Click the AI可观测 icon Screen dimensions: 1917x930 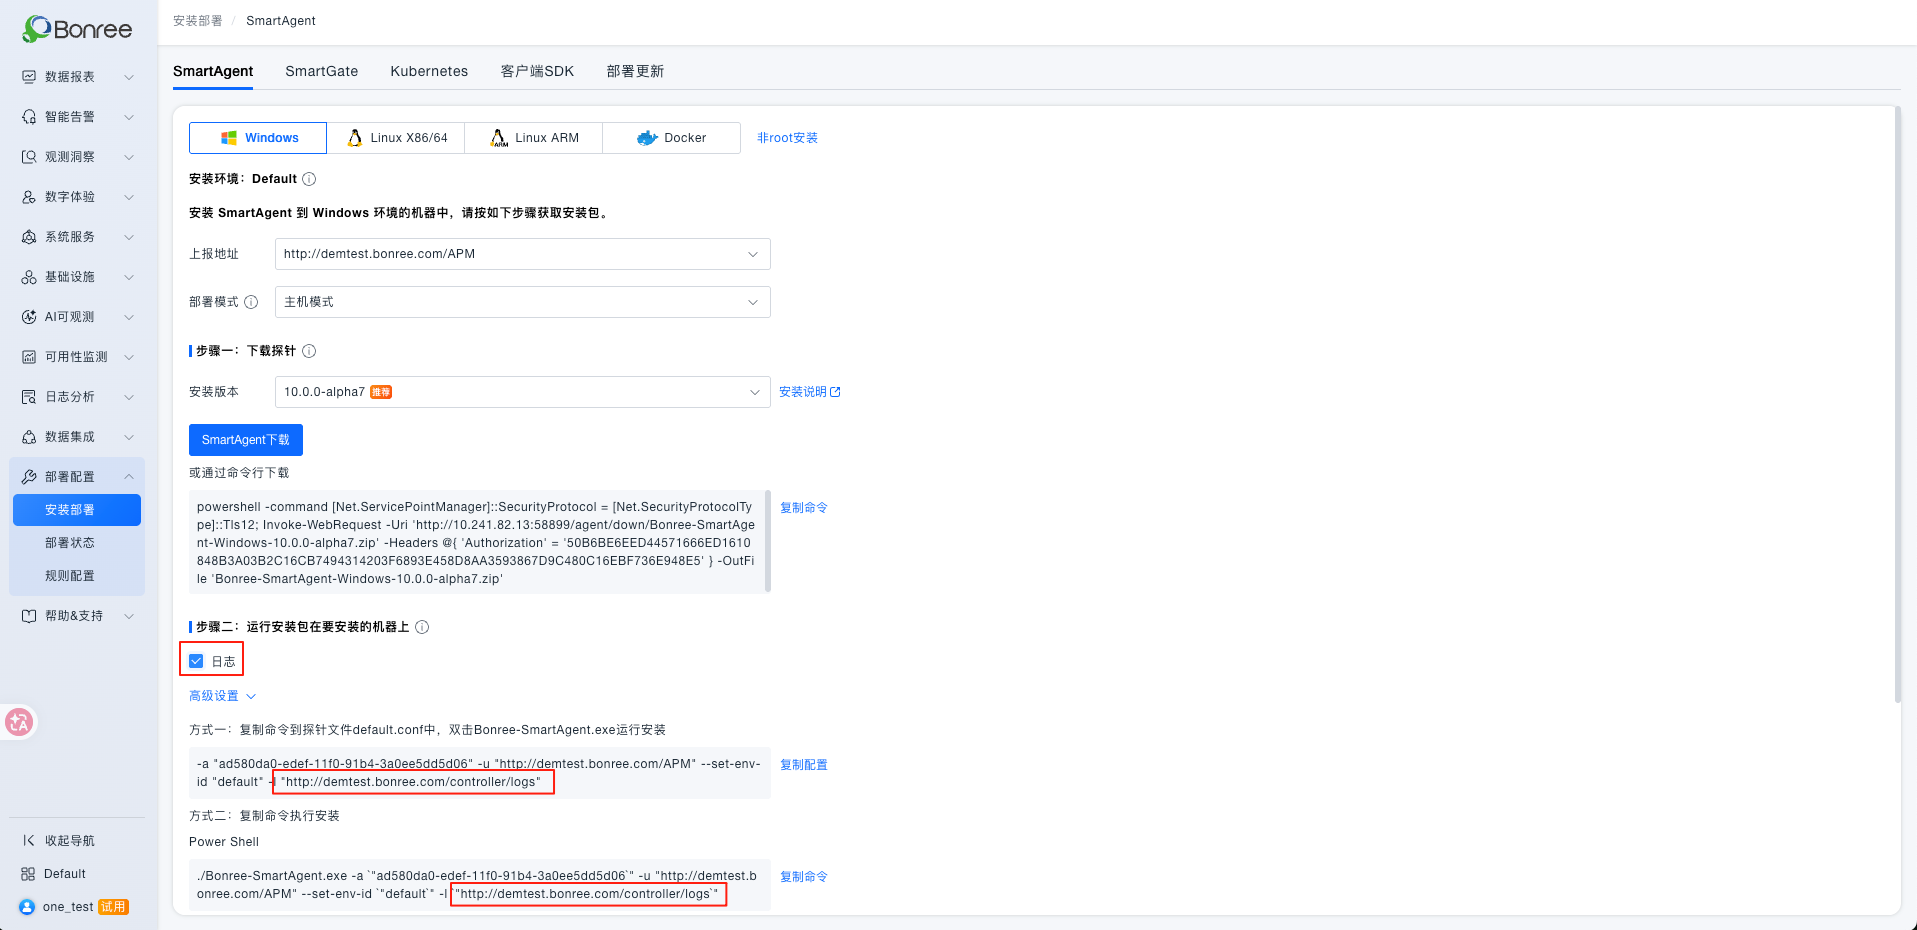pyautogui.click(x=29, y=317)
